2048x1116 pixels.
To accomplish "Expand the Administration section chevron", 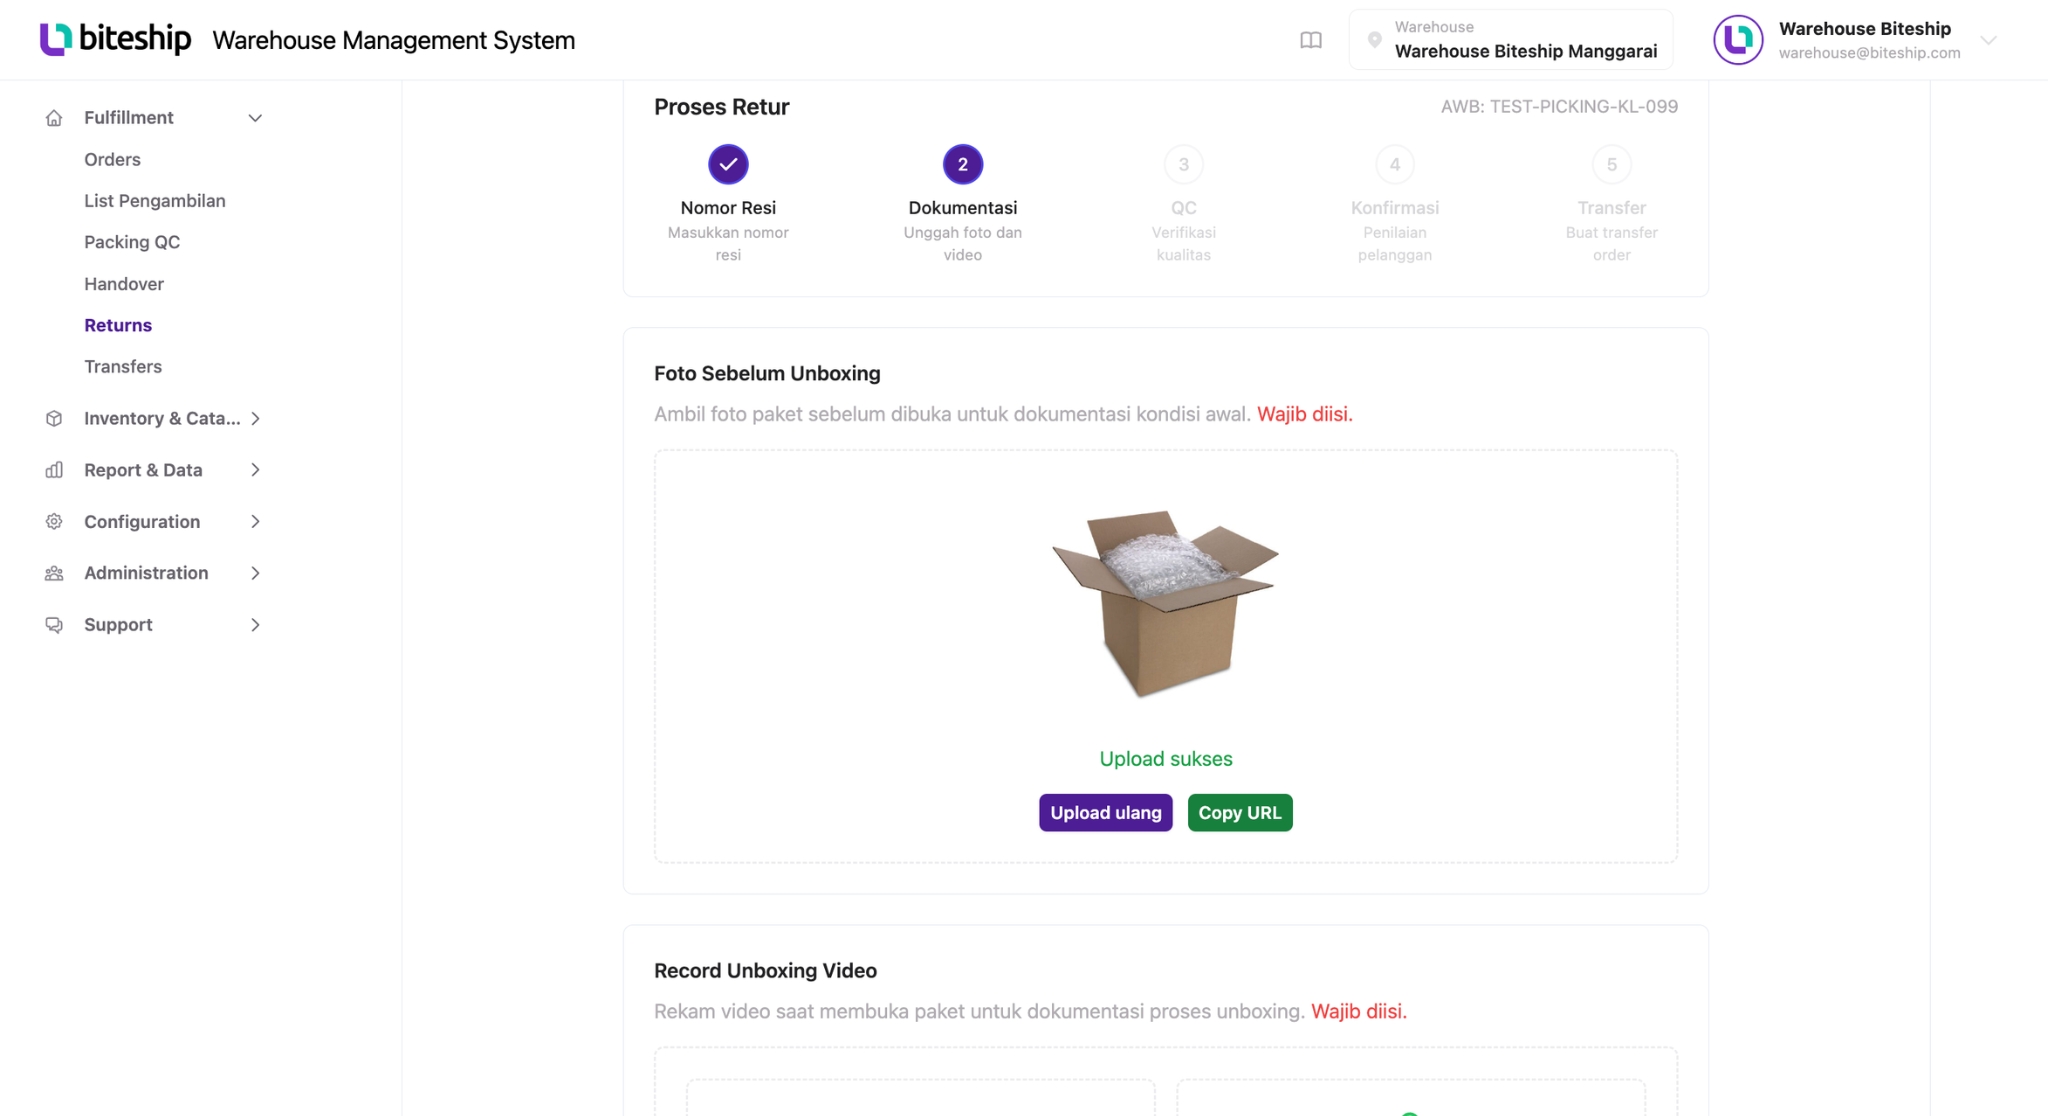I will pos(255,573).
